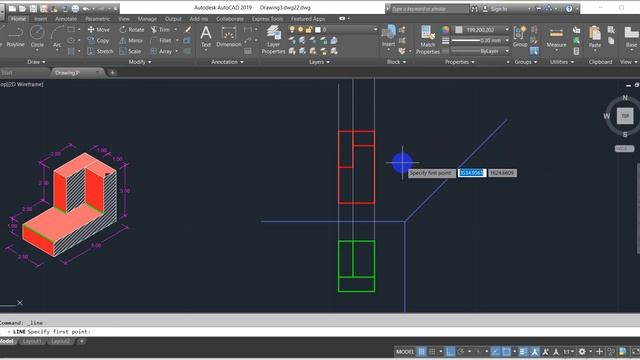Toggle the layer freeze sun icon
The height and width of the screenshot is (360, 640).
[x=300, y=29]
